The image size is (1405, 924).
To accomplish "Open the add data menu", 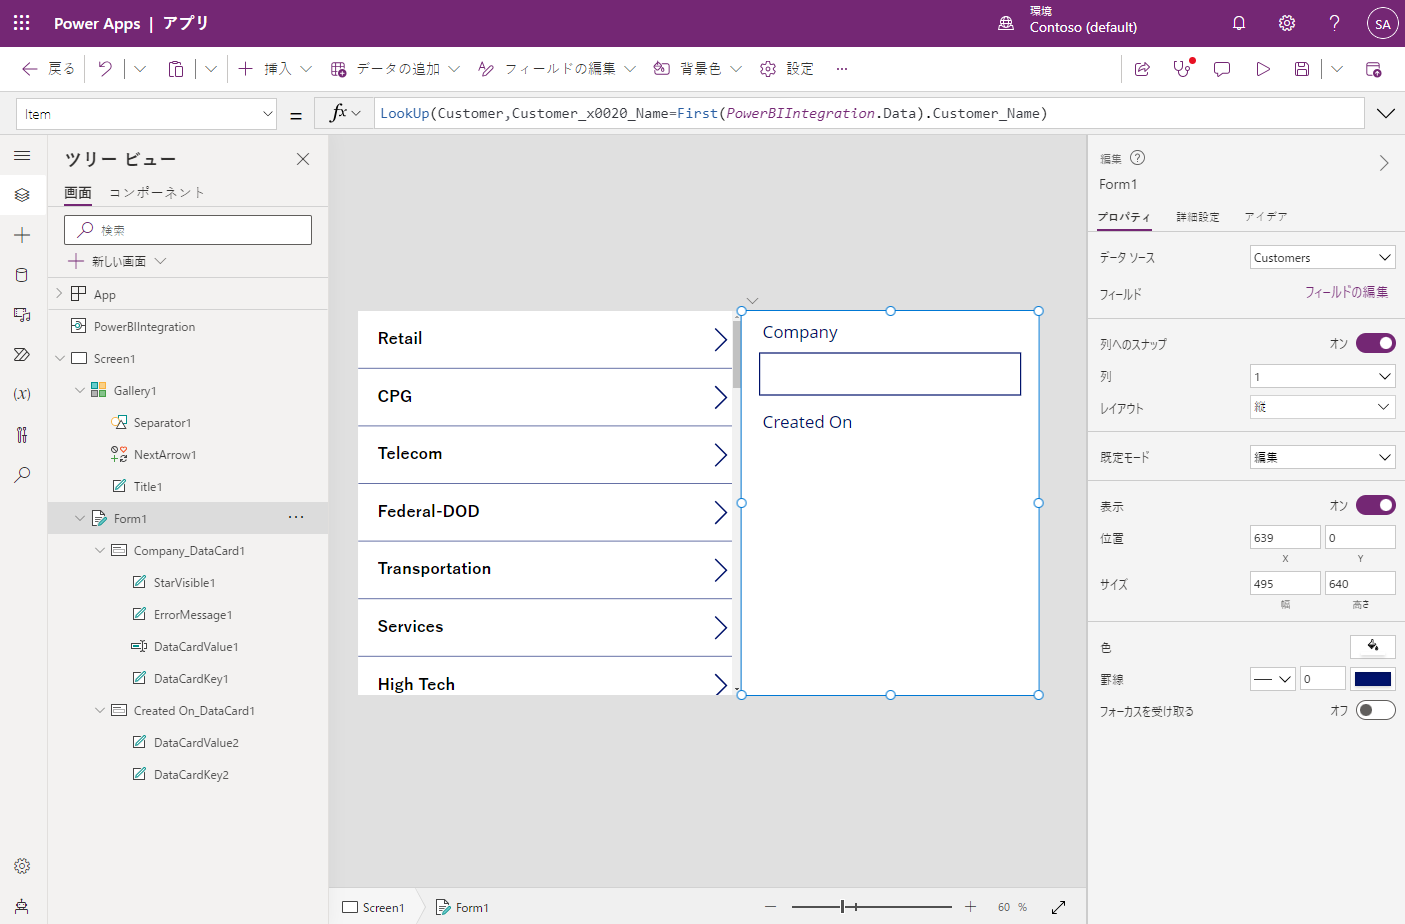I will (x=396, y=69).
